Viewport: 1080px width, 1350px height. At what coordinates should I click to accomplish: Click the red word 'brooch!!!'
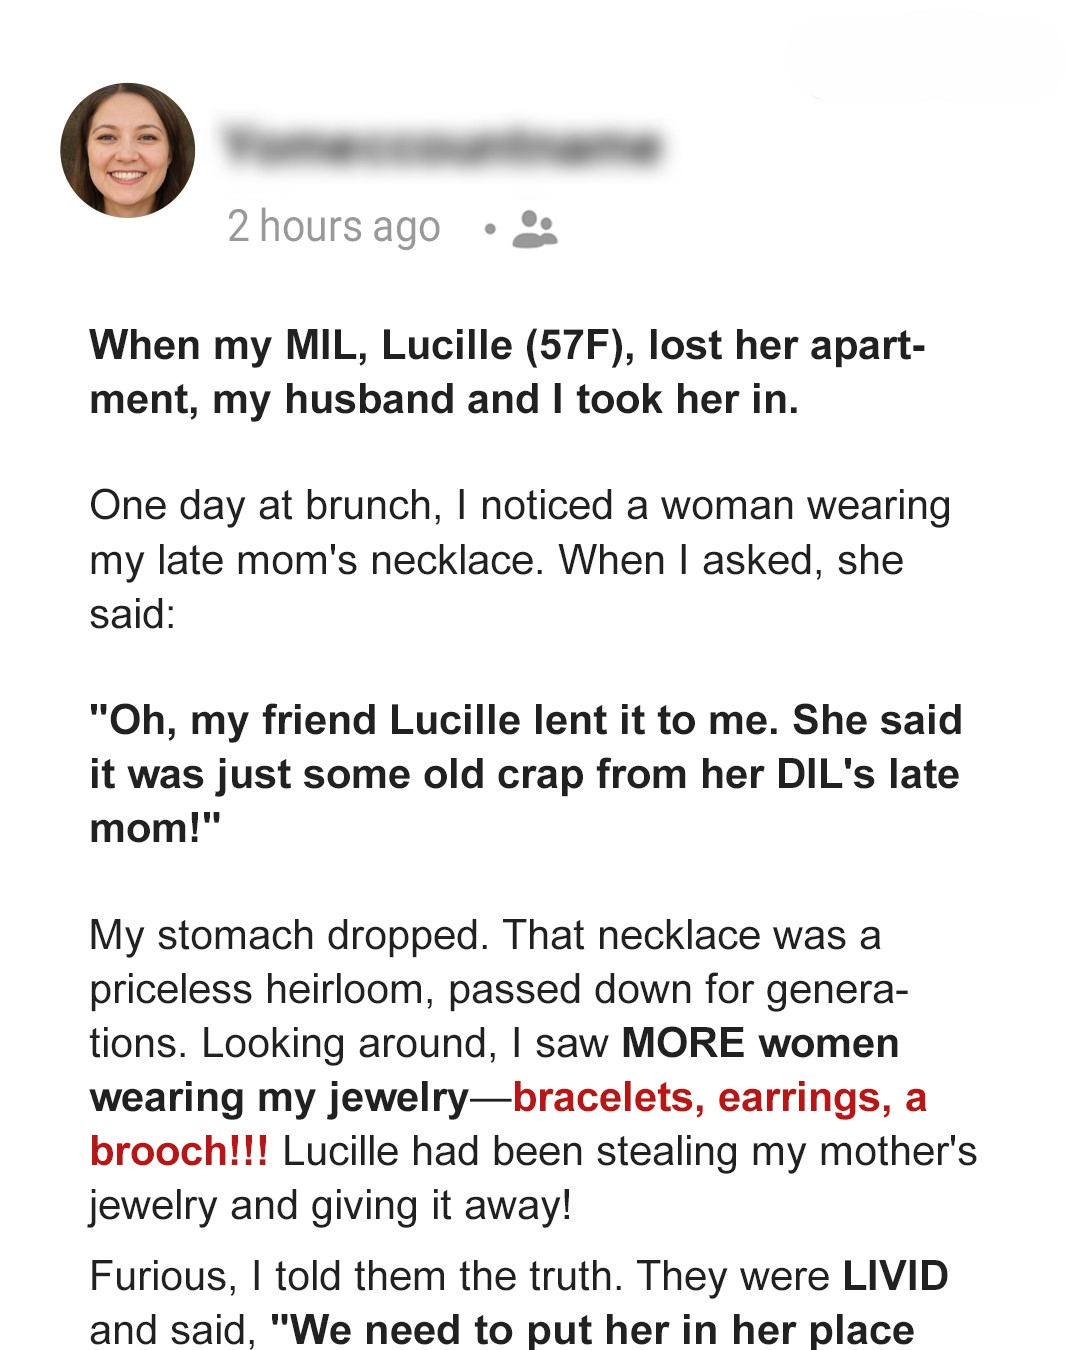point(179,1151)
